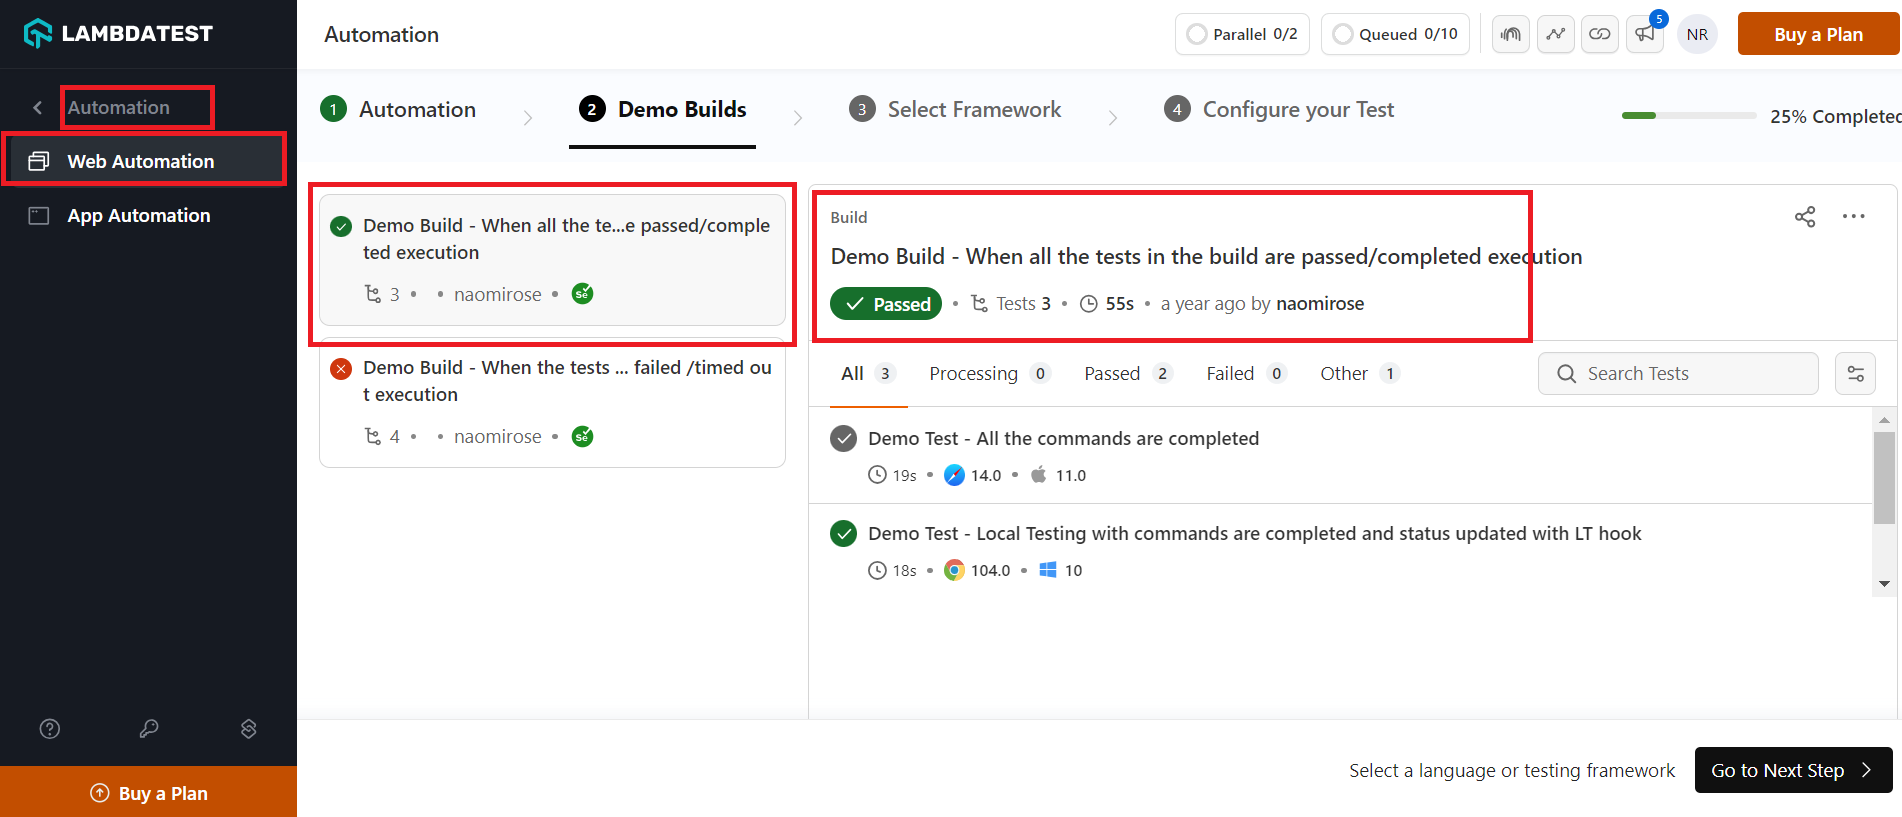Click the announcements megaphone icon
The height and width of the screenshot is (817, 1902).
pyautogui.click(x=1645, y=35)
